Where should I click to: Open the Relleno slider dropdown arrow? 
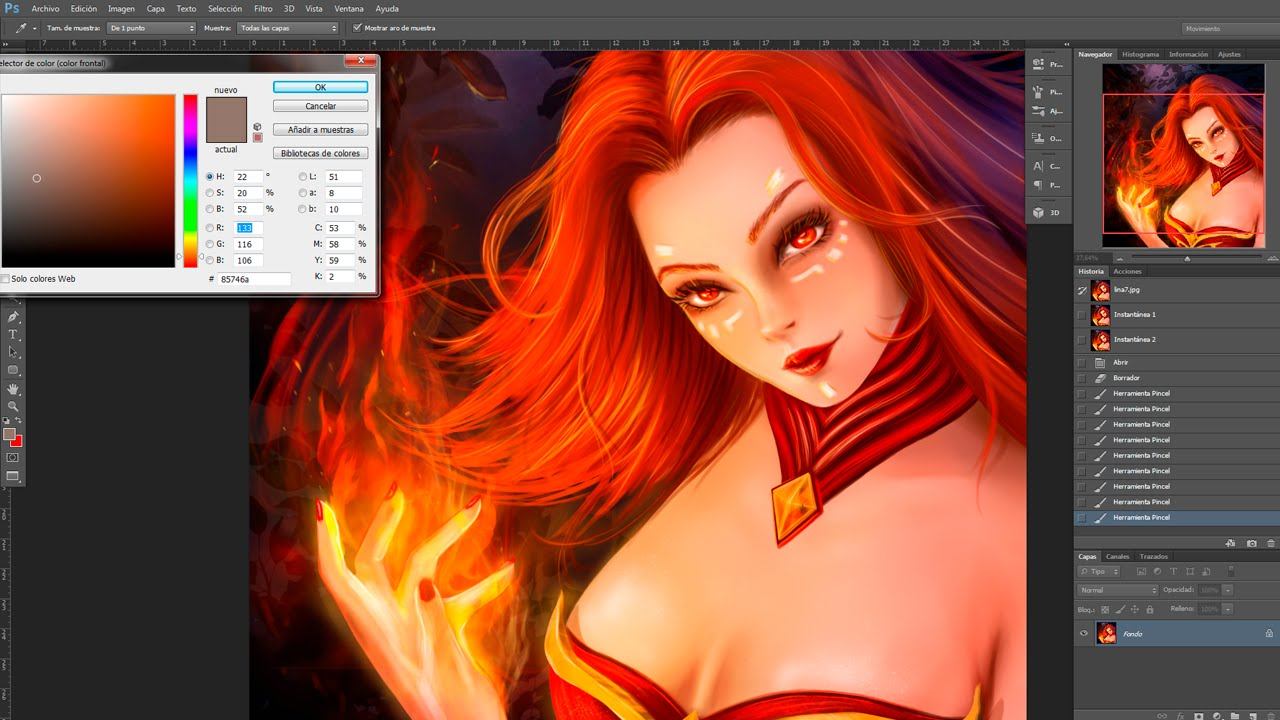[x=1227, y=609]
